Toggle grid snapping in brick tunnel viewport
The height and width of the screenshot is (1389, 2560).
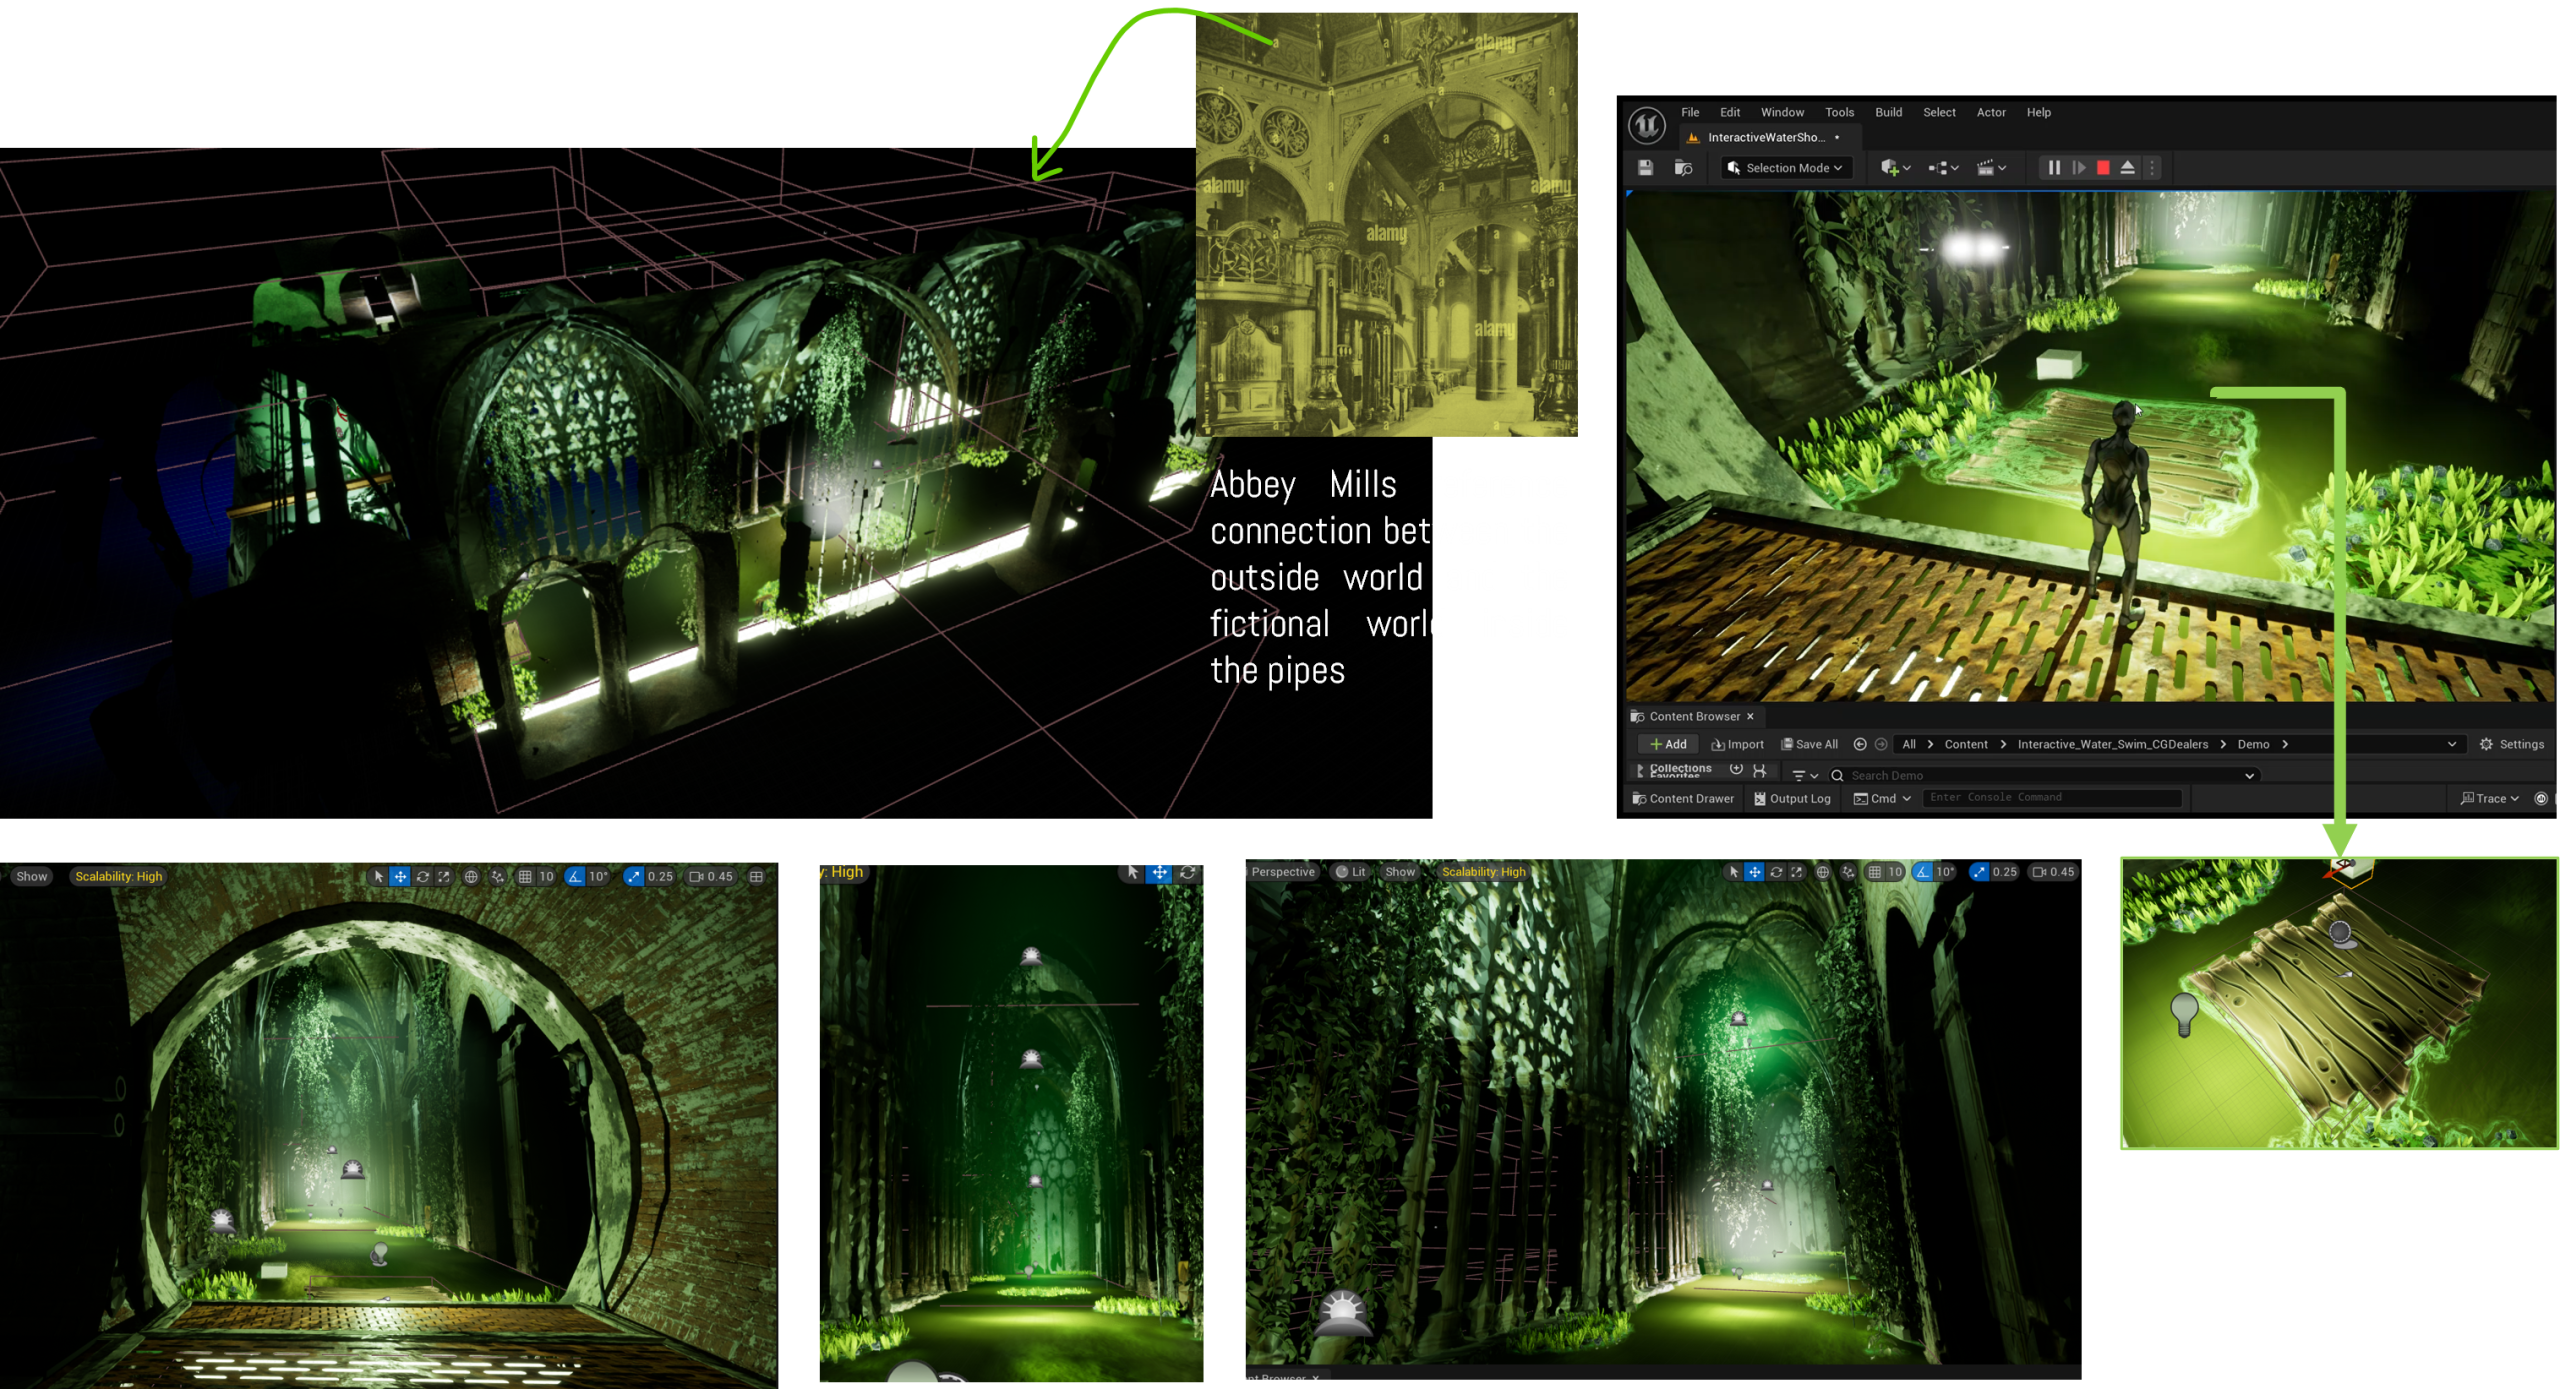525,876
